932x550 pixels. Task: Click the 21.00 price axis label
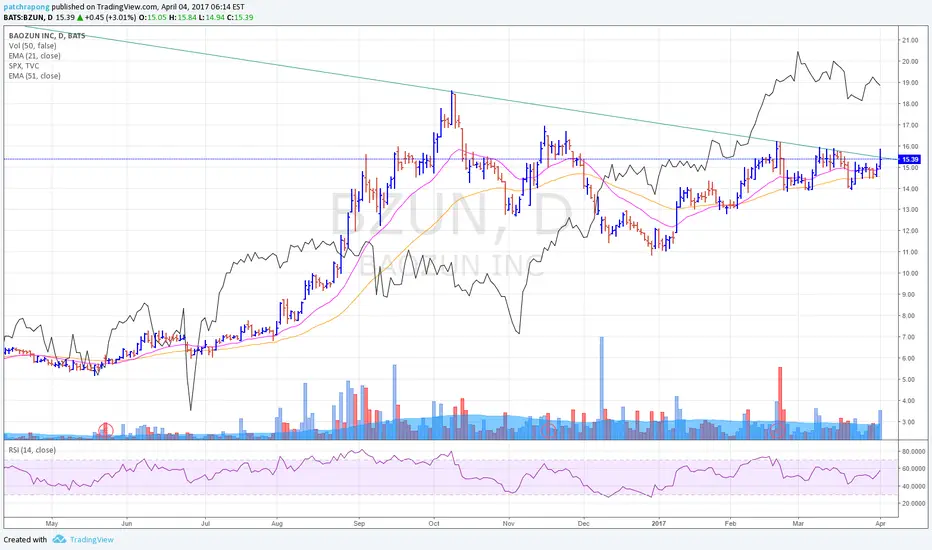click(x=910, y=40)
